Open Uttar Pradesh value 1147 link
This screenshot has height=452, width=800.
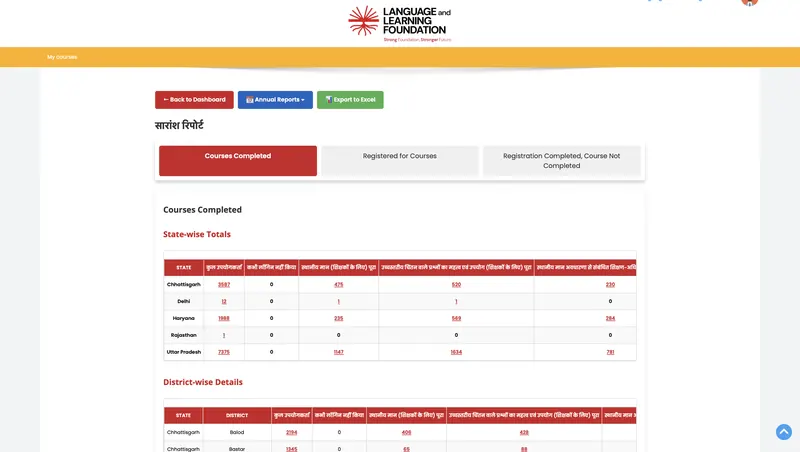click(339, 352)
